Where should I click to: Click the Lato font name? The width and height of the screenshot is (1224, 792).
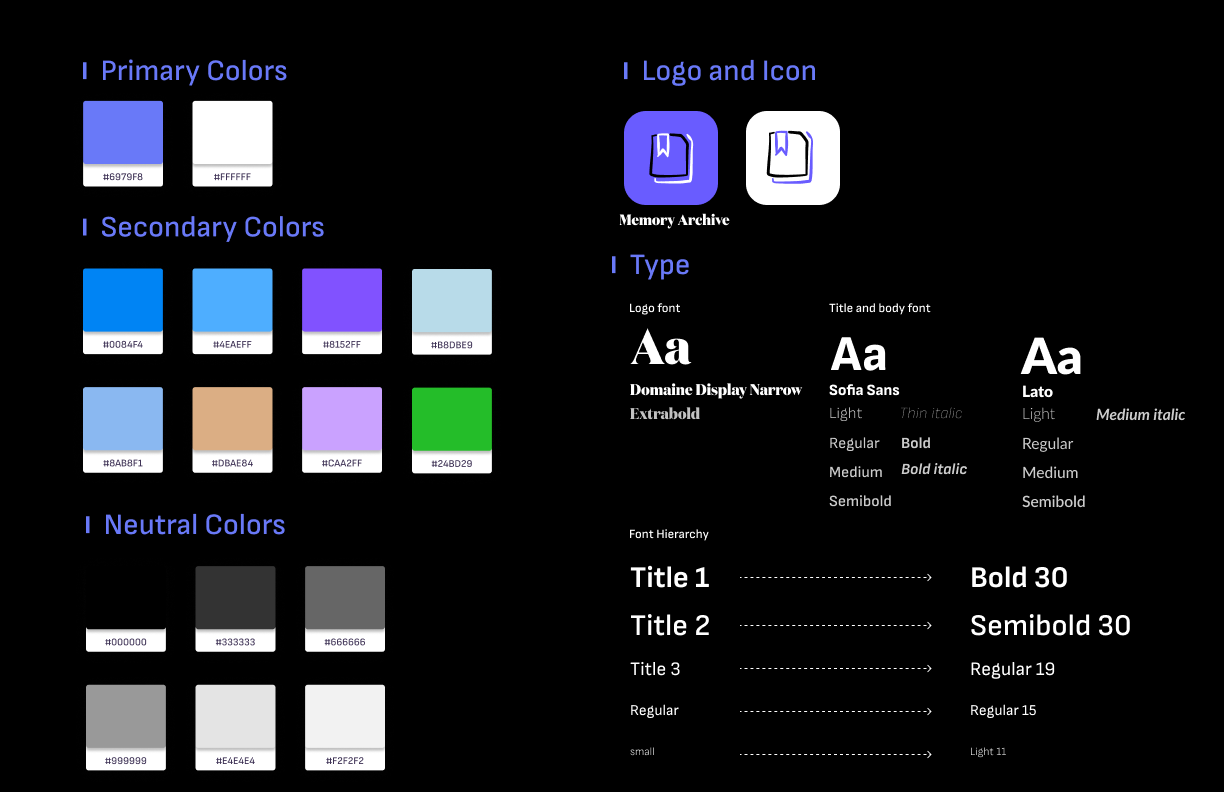coord(1037,392)
